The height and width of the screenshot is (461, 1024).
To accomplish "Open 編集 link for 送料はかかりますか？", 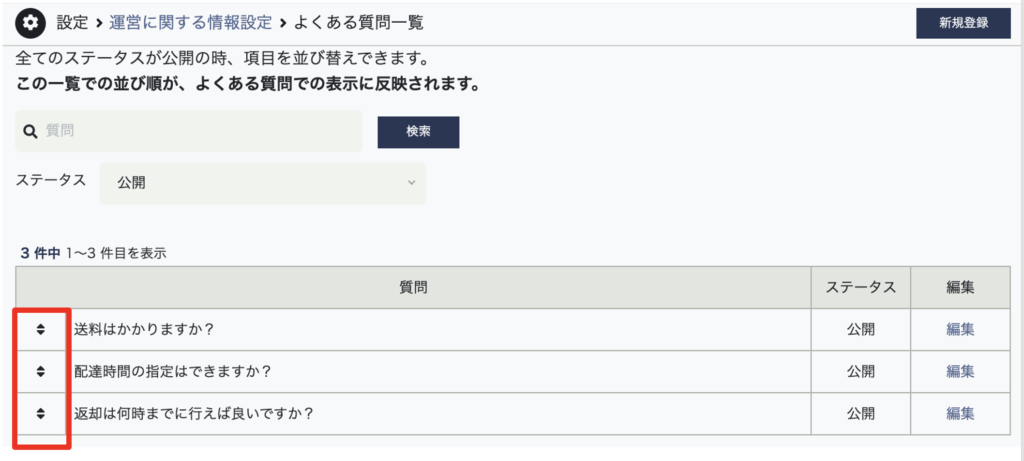I will (960, 329).
